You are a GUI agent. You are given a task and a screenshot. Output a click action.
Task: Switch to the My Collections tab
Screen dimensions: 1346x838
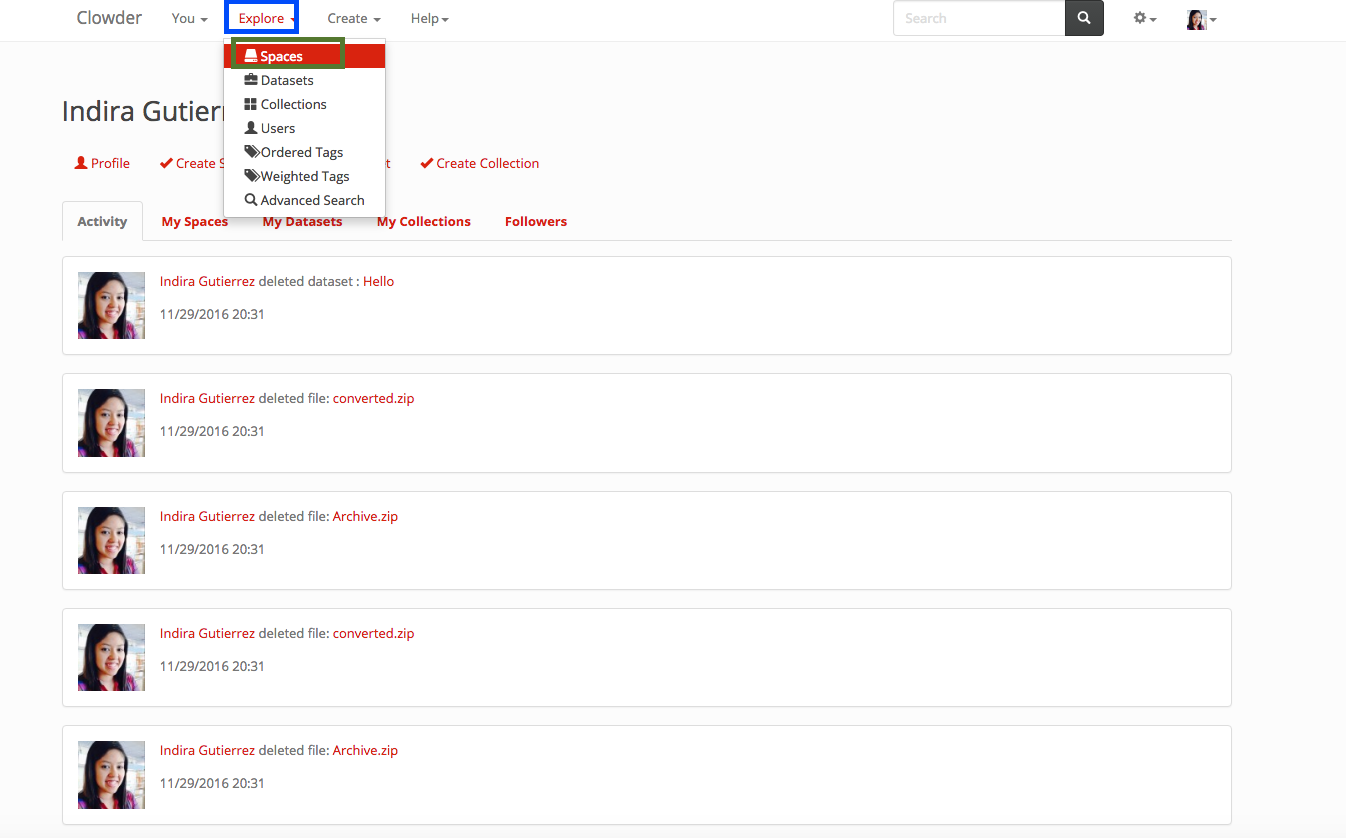pos(423,221)
